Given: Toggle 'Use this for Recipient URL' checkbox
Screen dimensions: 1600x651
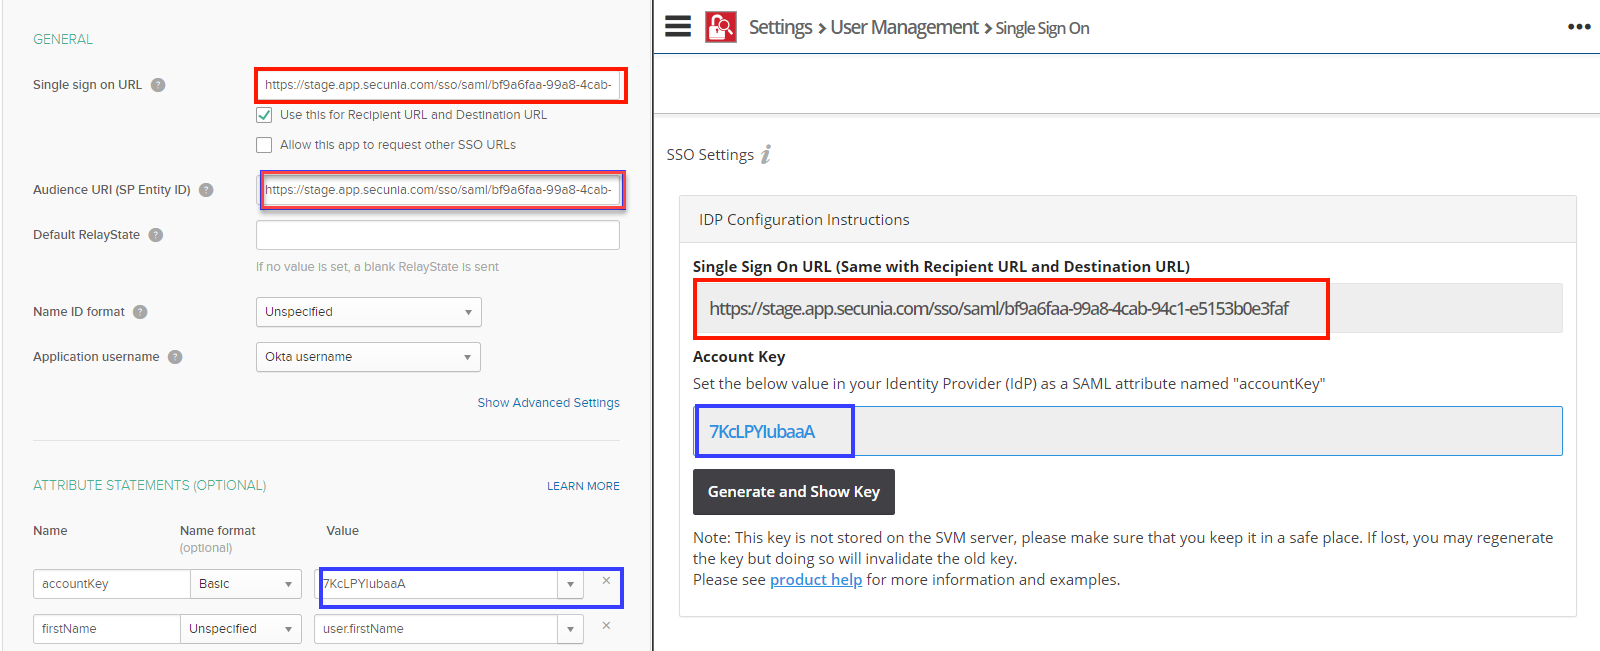Looking at the screenshot, I should 264,115.
